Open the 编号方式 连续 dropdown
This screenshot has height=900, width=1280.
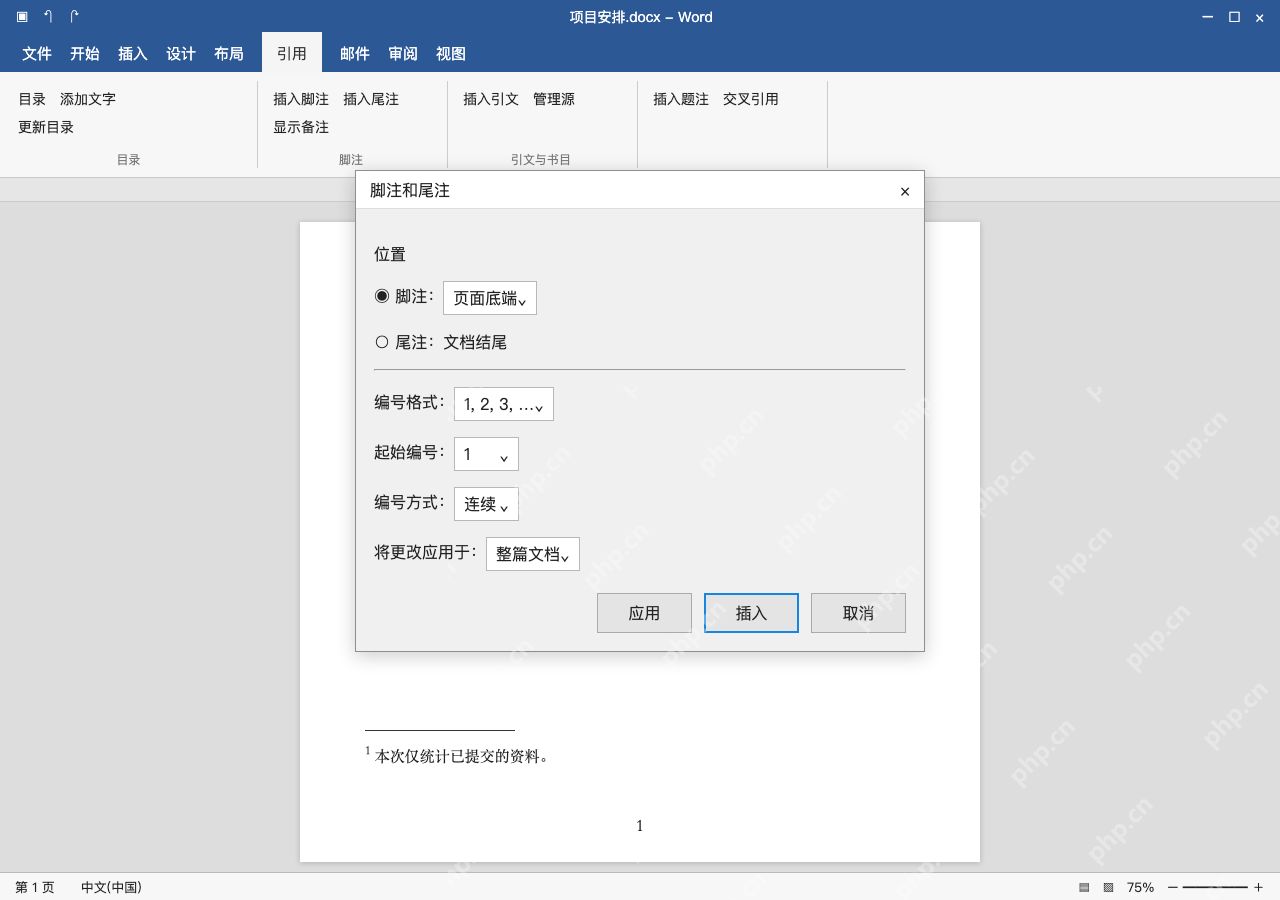486,504
